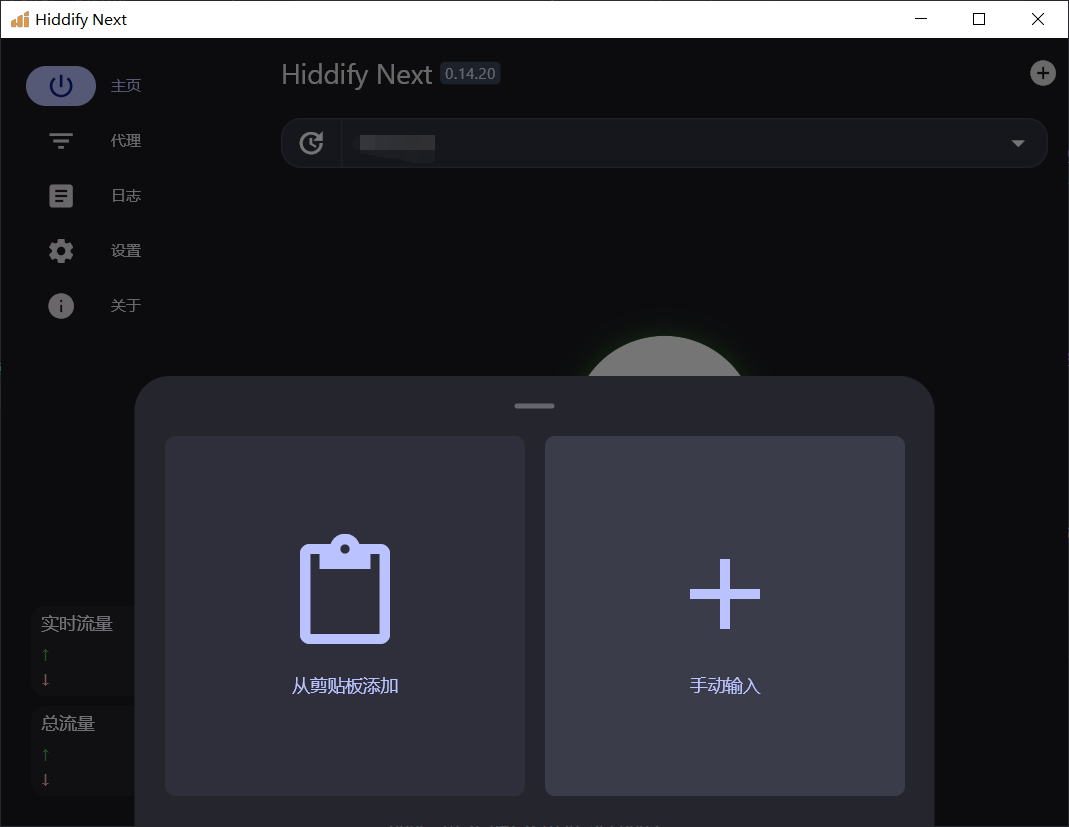Screen dimensions: 1069x827
Task: Click the bottom sheet drag handle
Action: click(534, 406)
